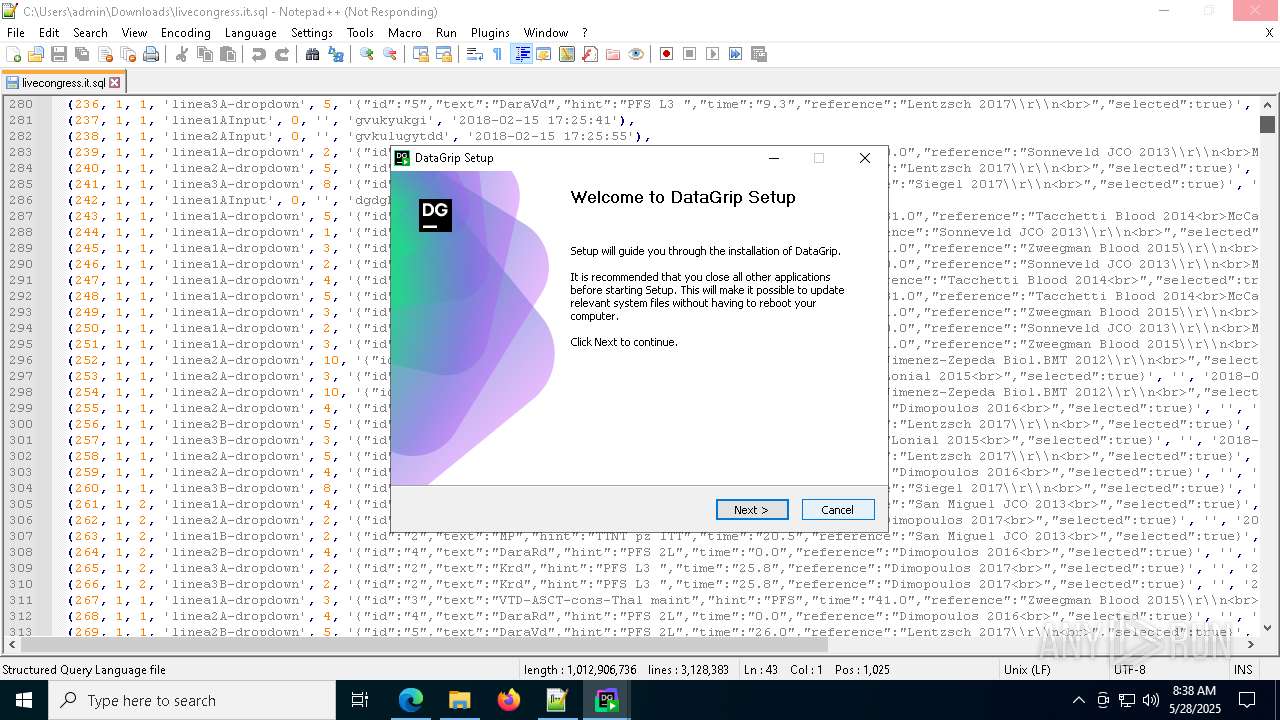Viewport: 1280px width, 720px height.
Task: Click the Close All documents toolbar icon
Action: click(x=128, y=54)
